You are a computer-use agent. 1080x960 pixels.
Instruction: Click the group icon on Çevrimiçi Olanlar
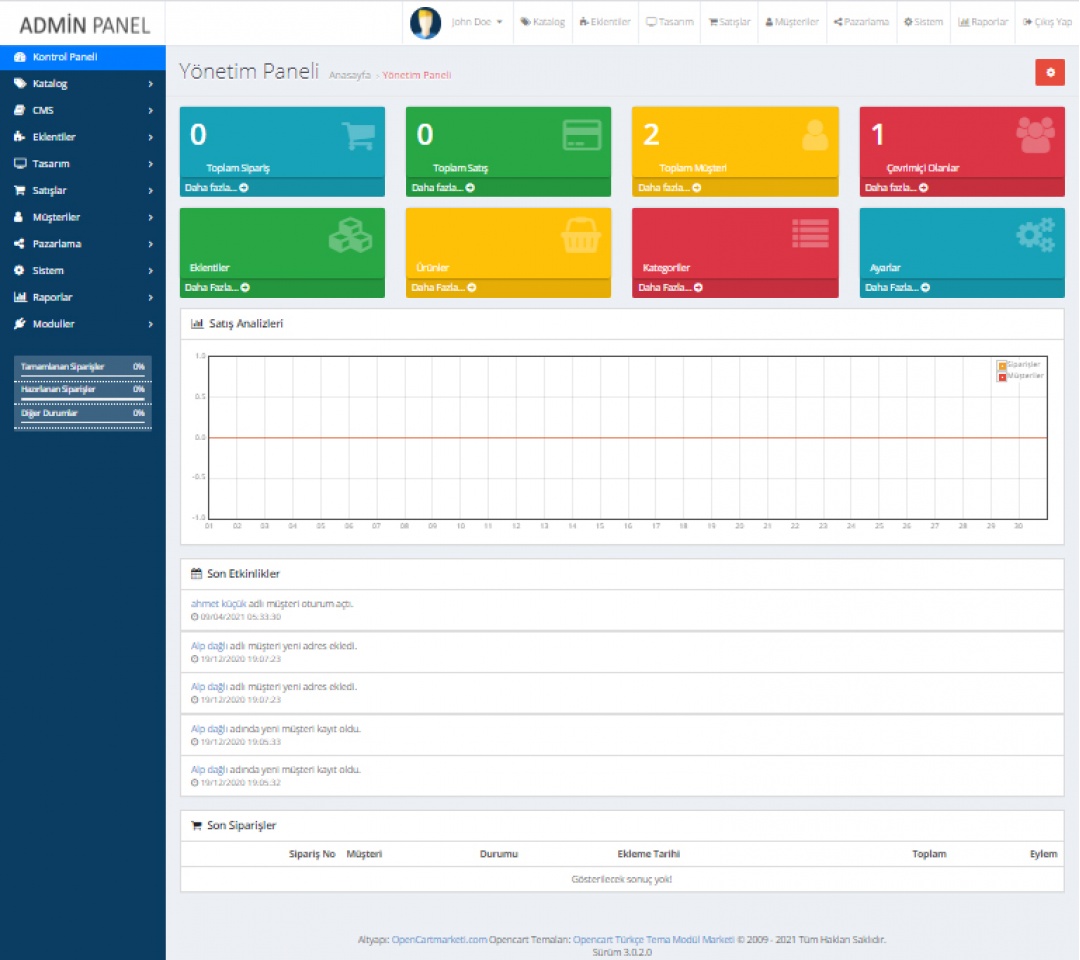1035,135
